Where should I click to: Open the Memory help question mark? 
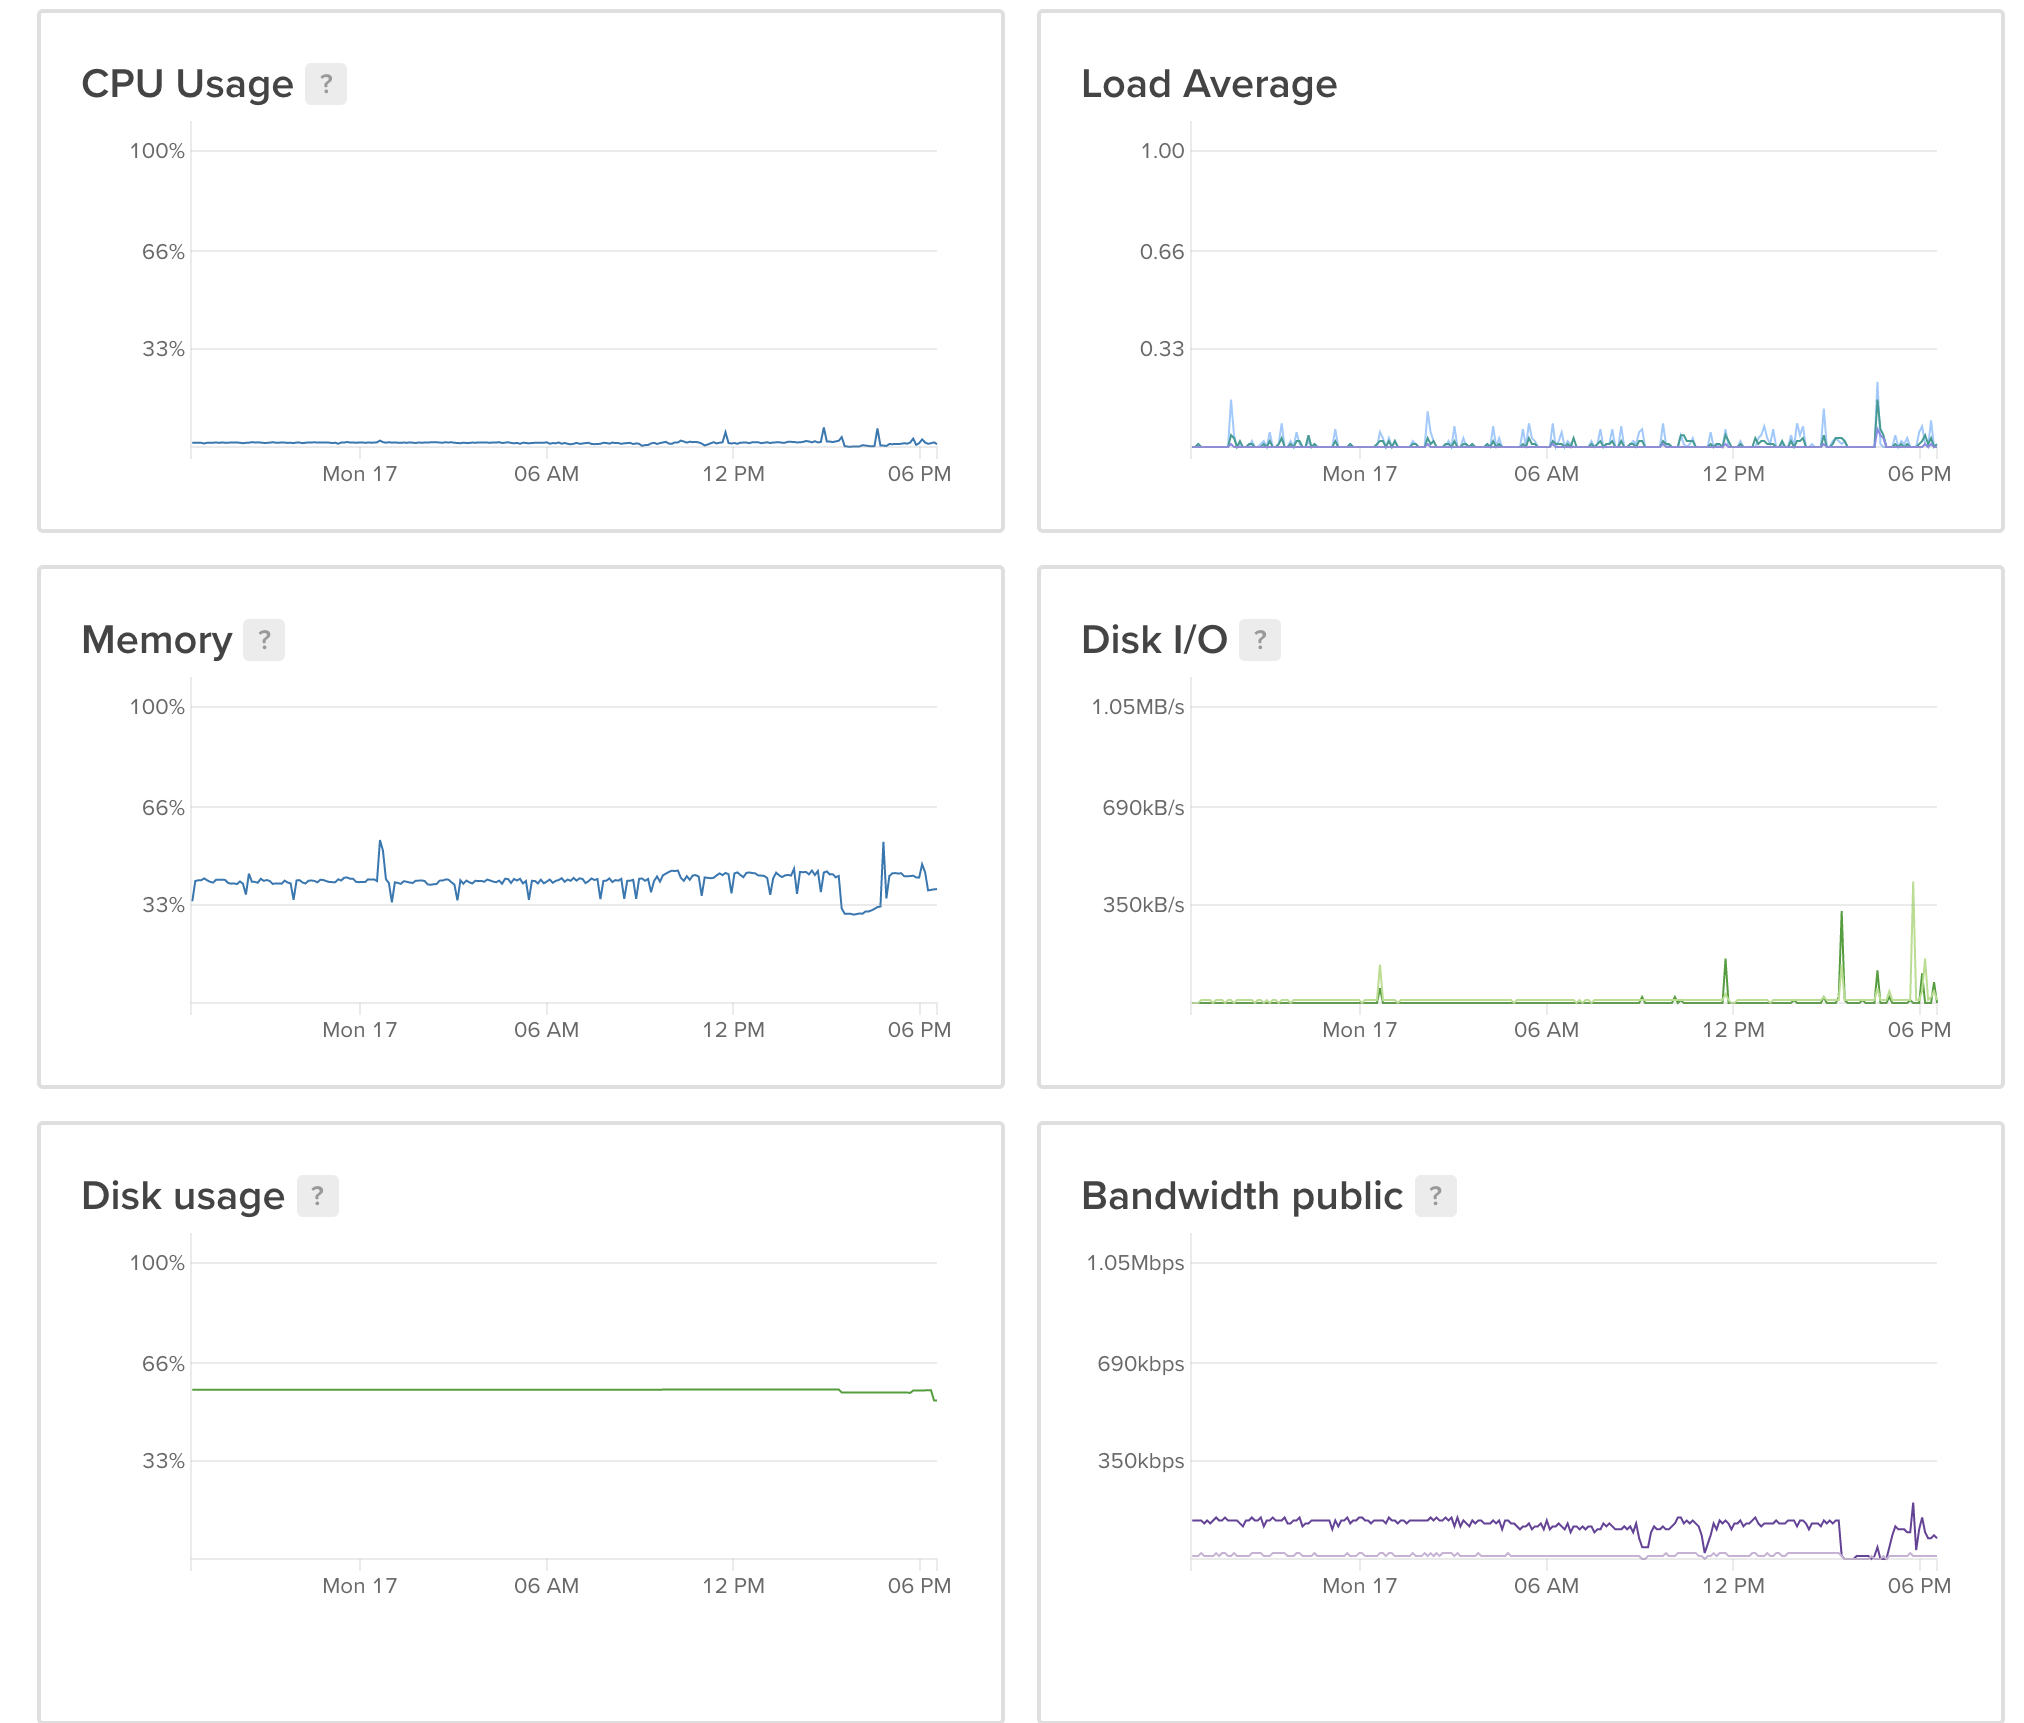point(264,640)
